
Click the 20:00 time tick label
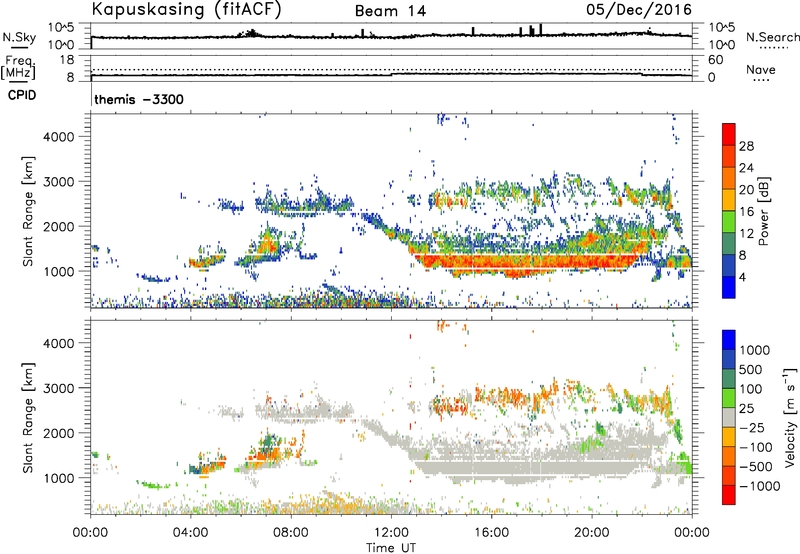coord(591,533)
